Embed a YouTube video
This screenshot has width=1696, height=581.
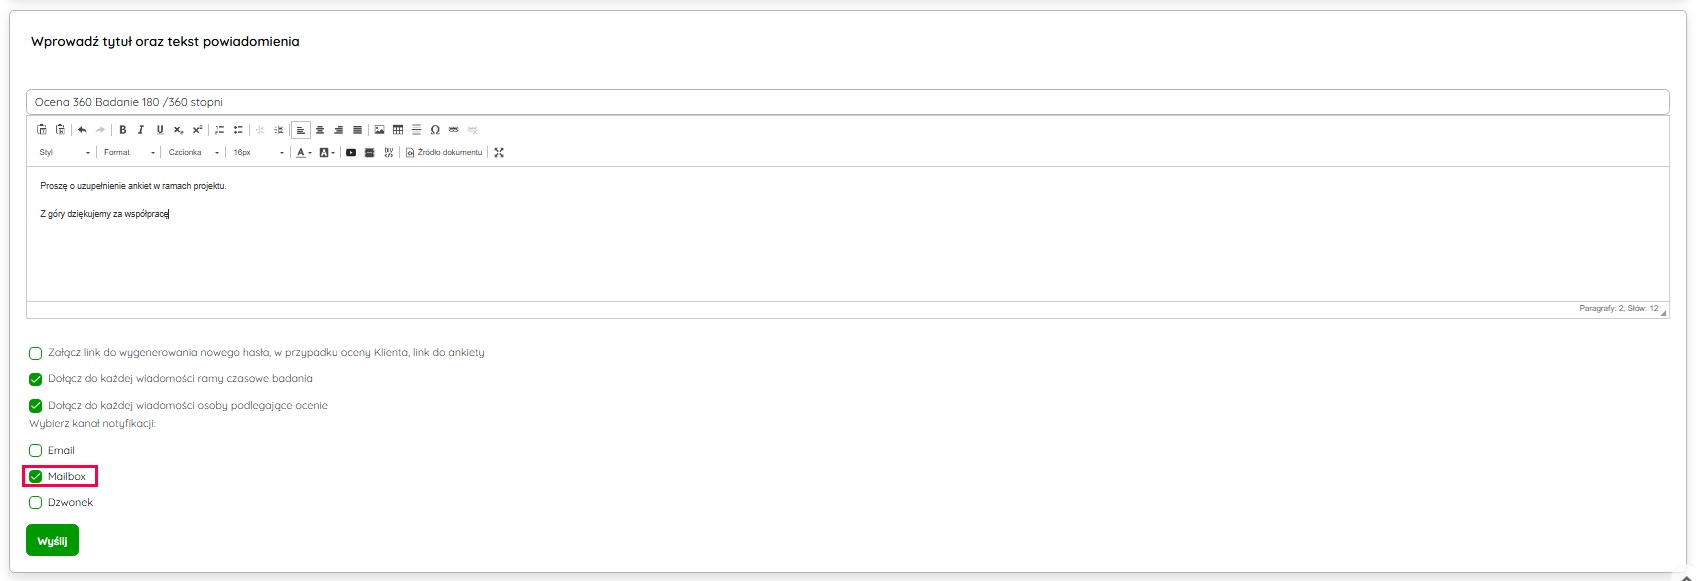351,153
